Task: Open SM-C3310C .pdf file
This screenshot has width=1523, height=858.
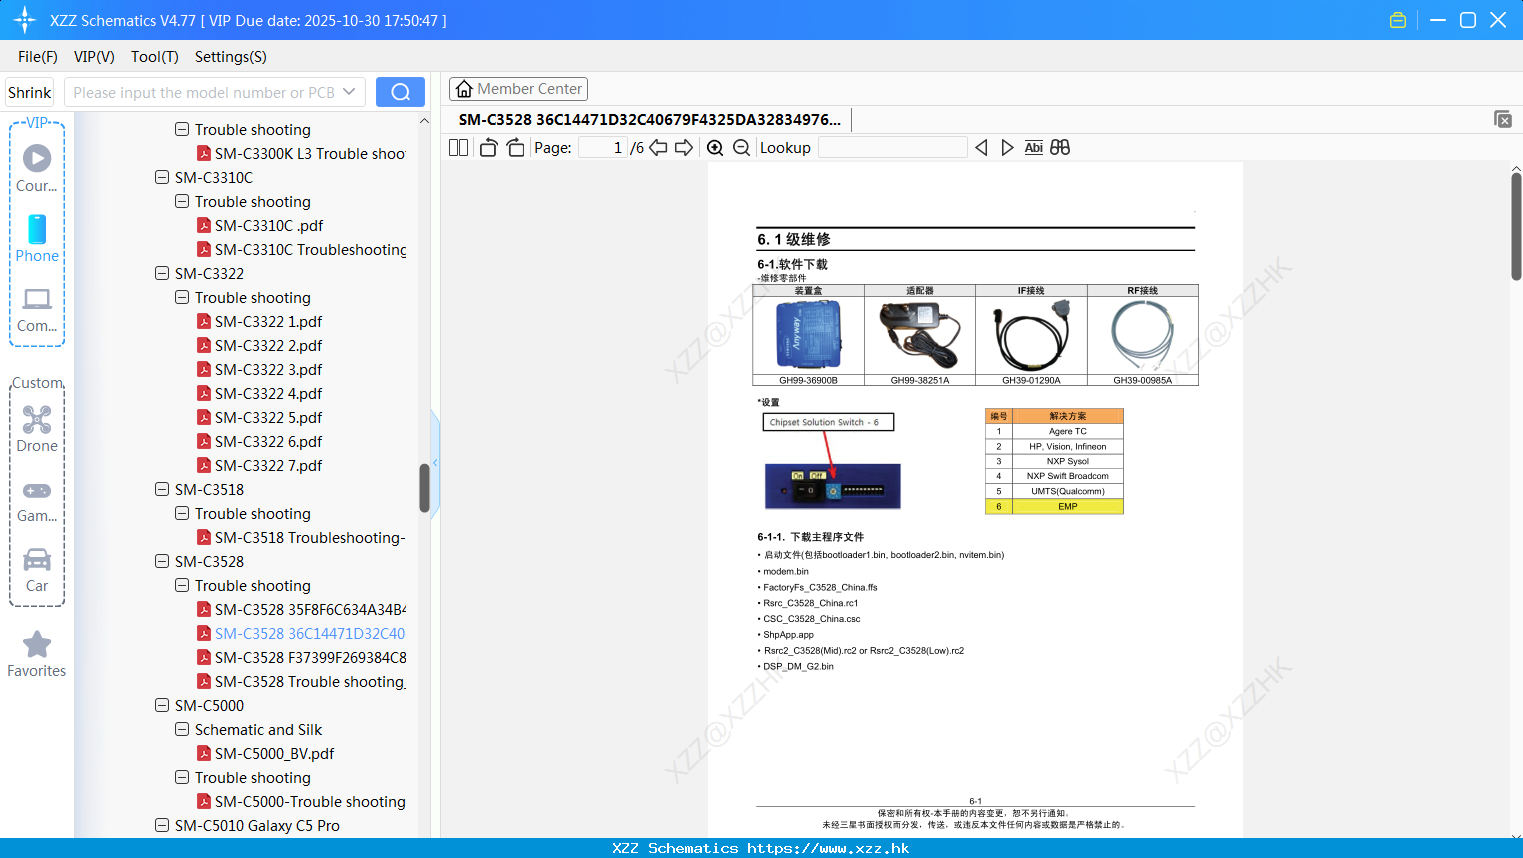Action: pos(260,225)
